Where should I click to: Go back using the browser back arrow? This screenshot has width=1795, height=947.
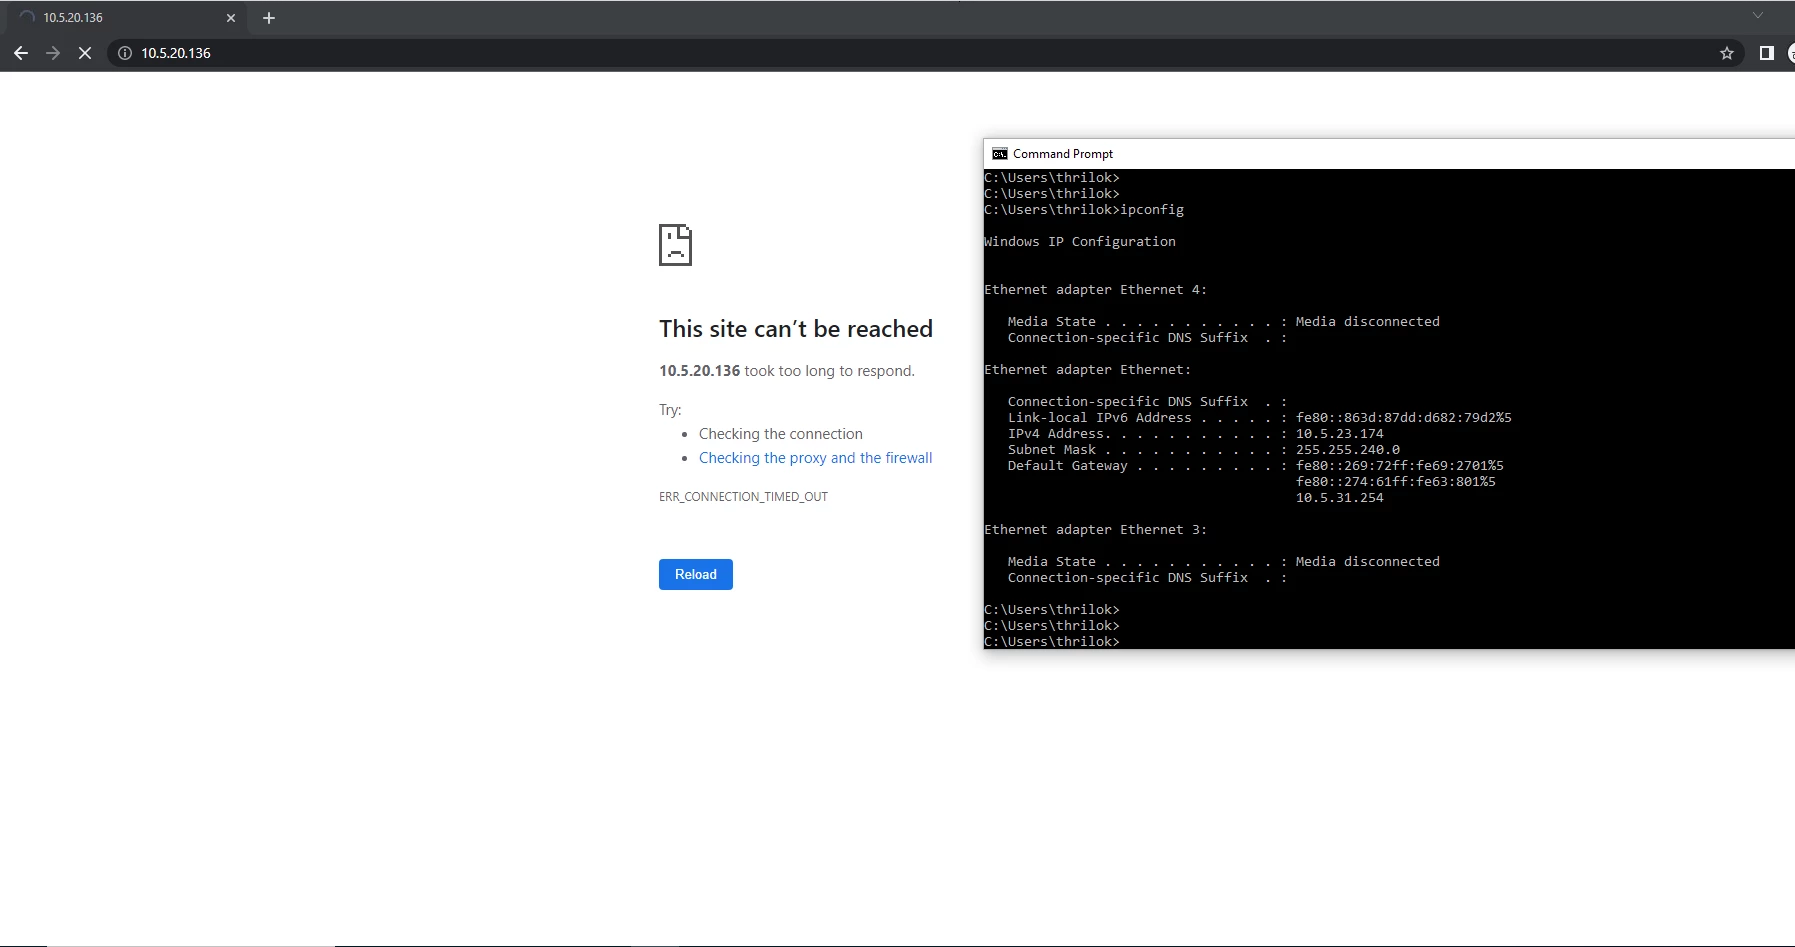21,53
